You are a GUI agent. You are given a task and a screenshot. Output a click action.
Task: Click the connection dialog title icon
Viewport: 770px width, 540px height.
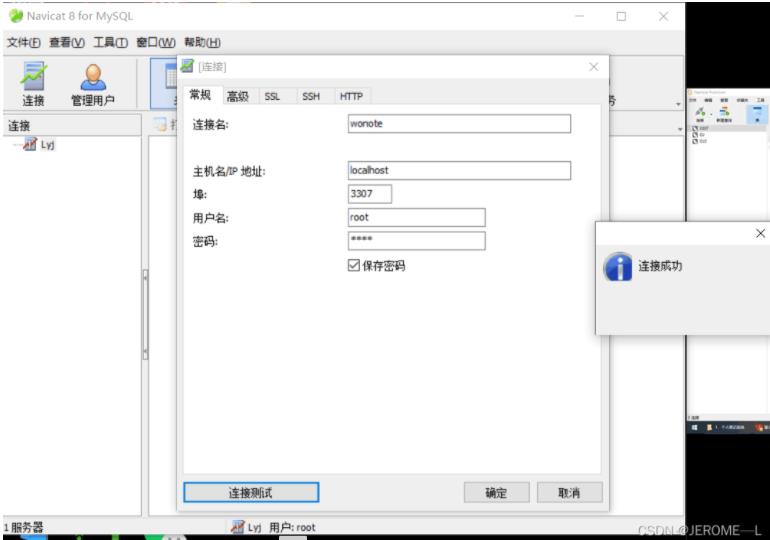click(187, 66)
